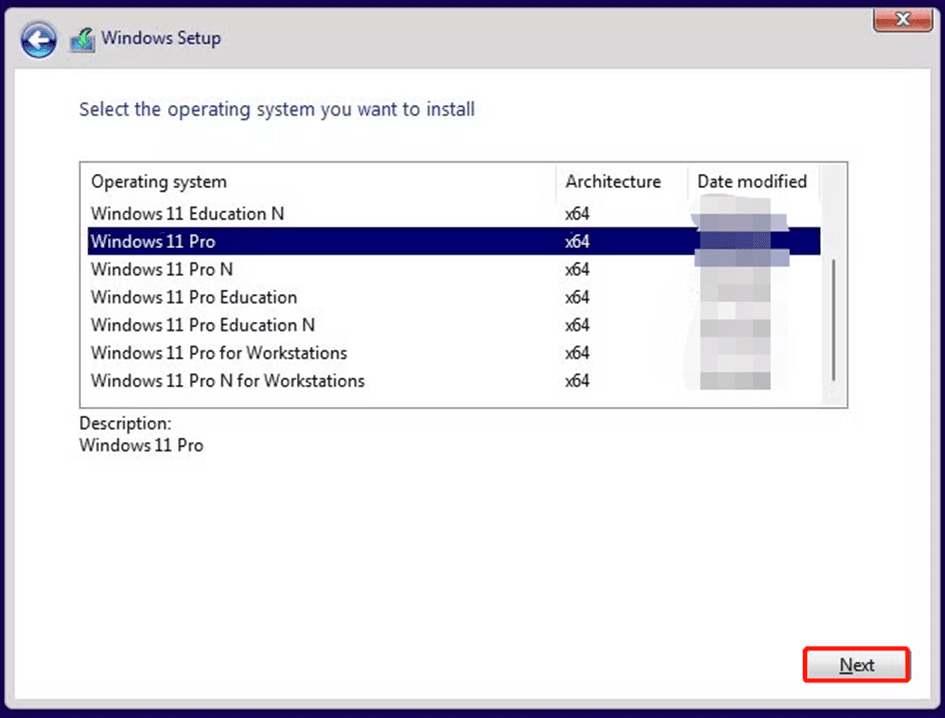Click the list's vertical scrollbar thumb

pyautogui.click(x=834, y=320)
